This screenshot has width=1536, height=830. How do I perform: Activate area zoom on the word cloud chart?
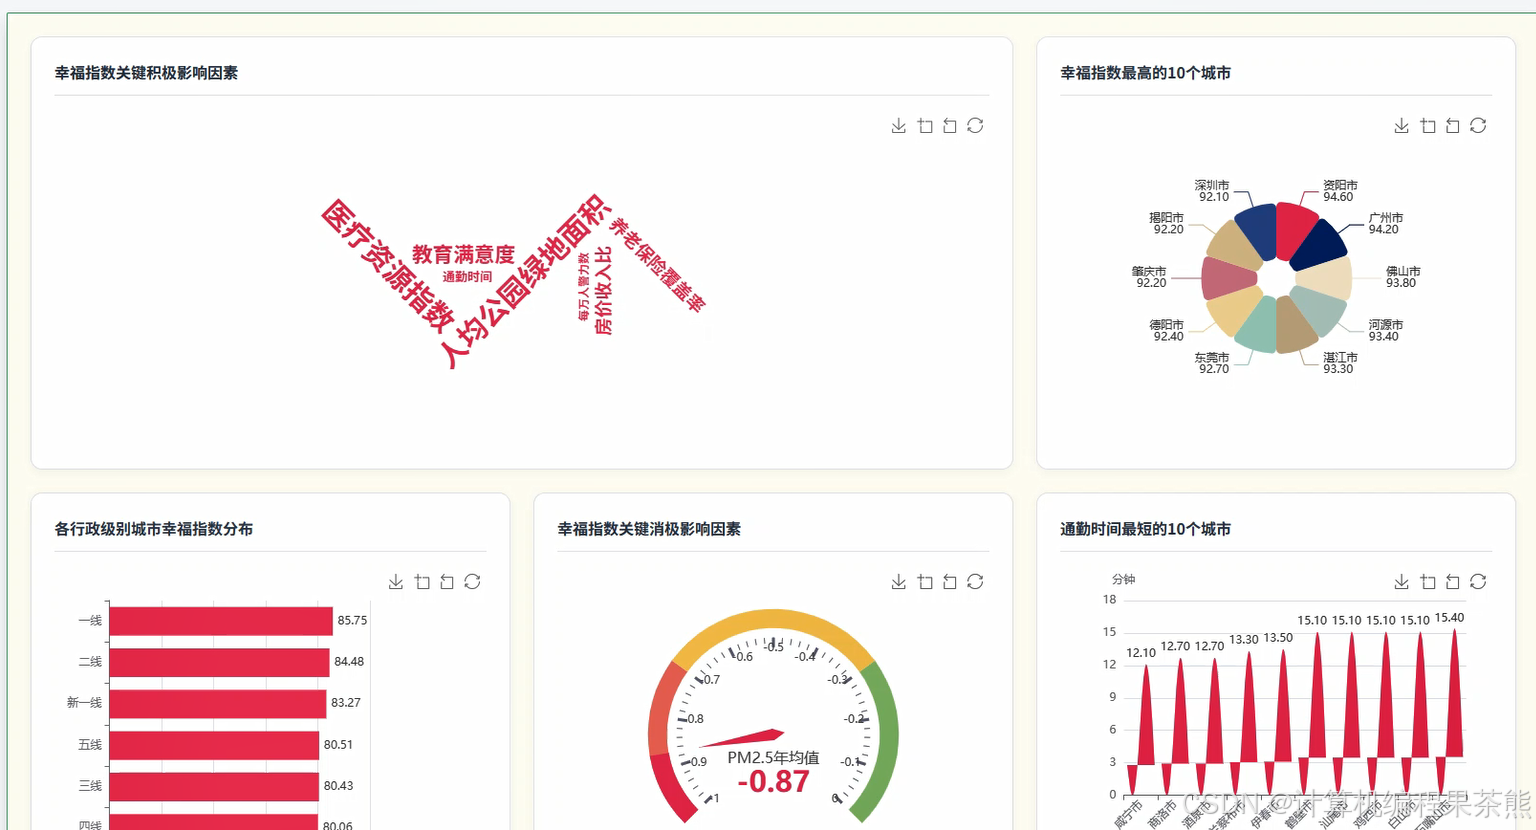[x=925, y=125]
